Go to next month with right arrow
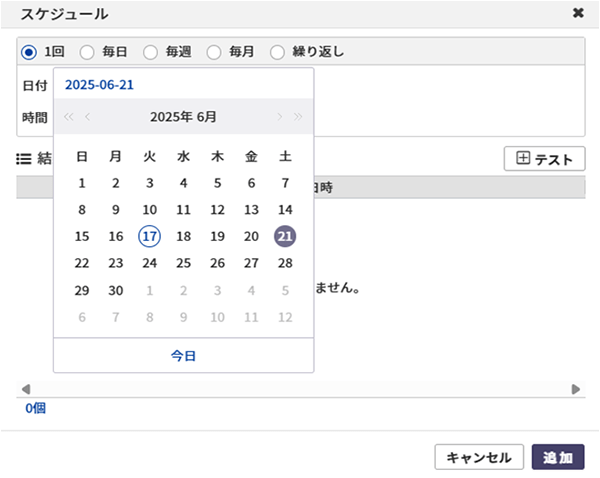 point(280,117)
